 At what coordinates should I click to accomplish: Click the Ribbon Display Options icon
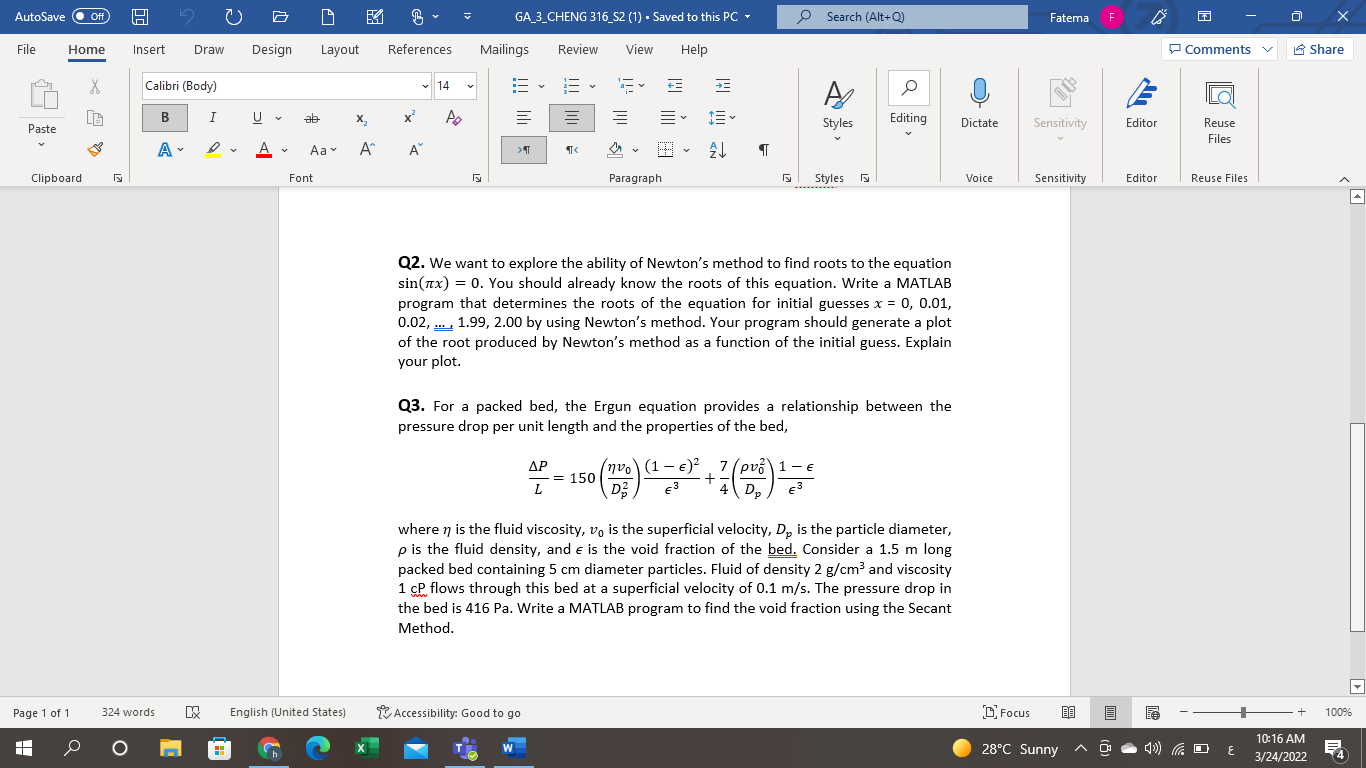1203,17
